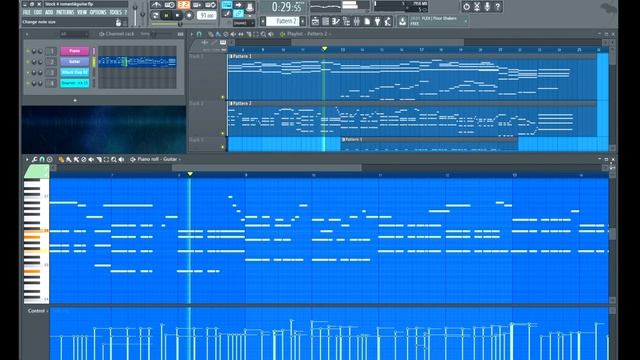This screenshot has width=640, height=360.
Task: Click the piano roll playhead marker
Action: click(x=190, y=174)
